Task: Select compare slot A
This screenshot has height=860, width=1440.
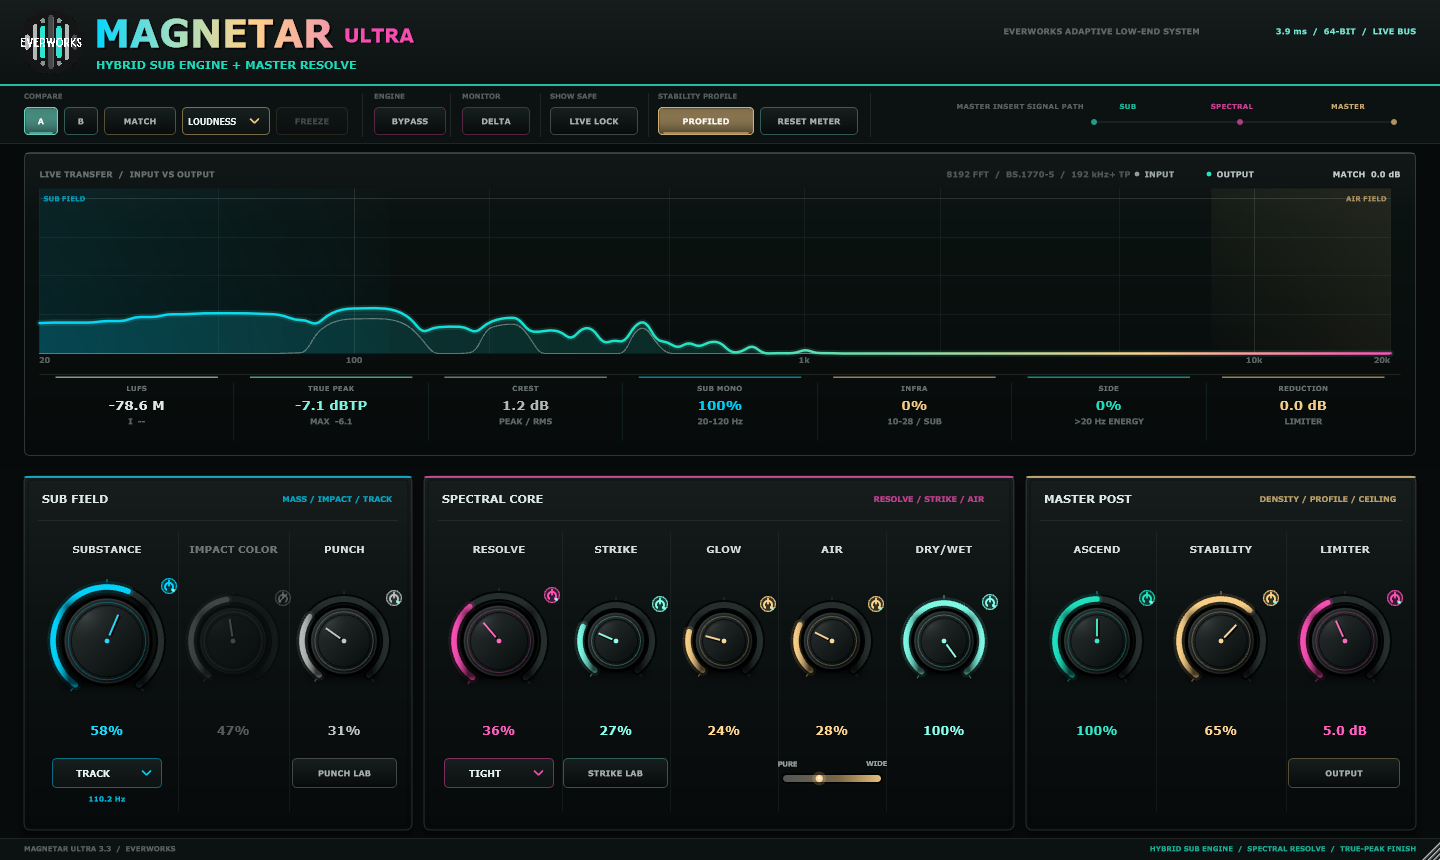Action: coord(41,121)
